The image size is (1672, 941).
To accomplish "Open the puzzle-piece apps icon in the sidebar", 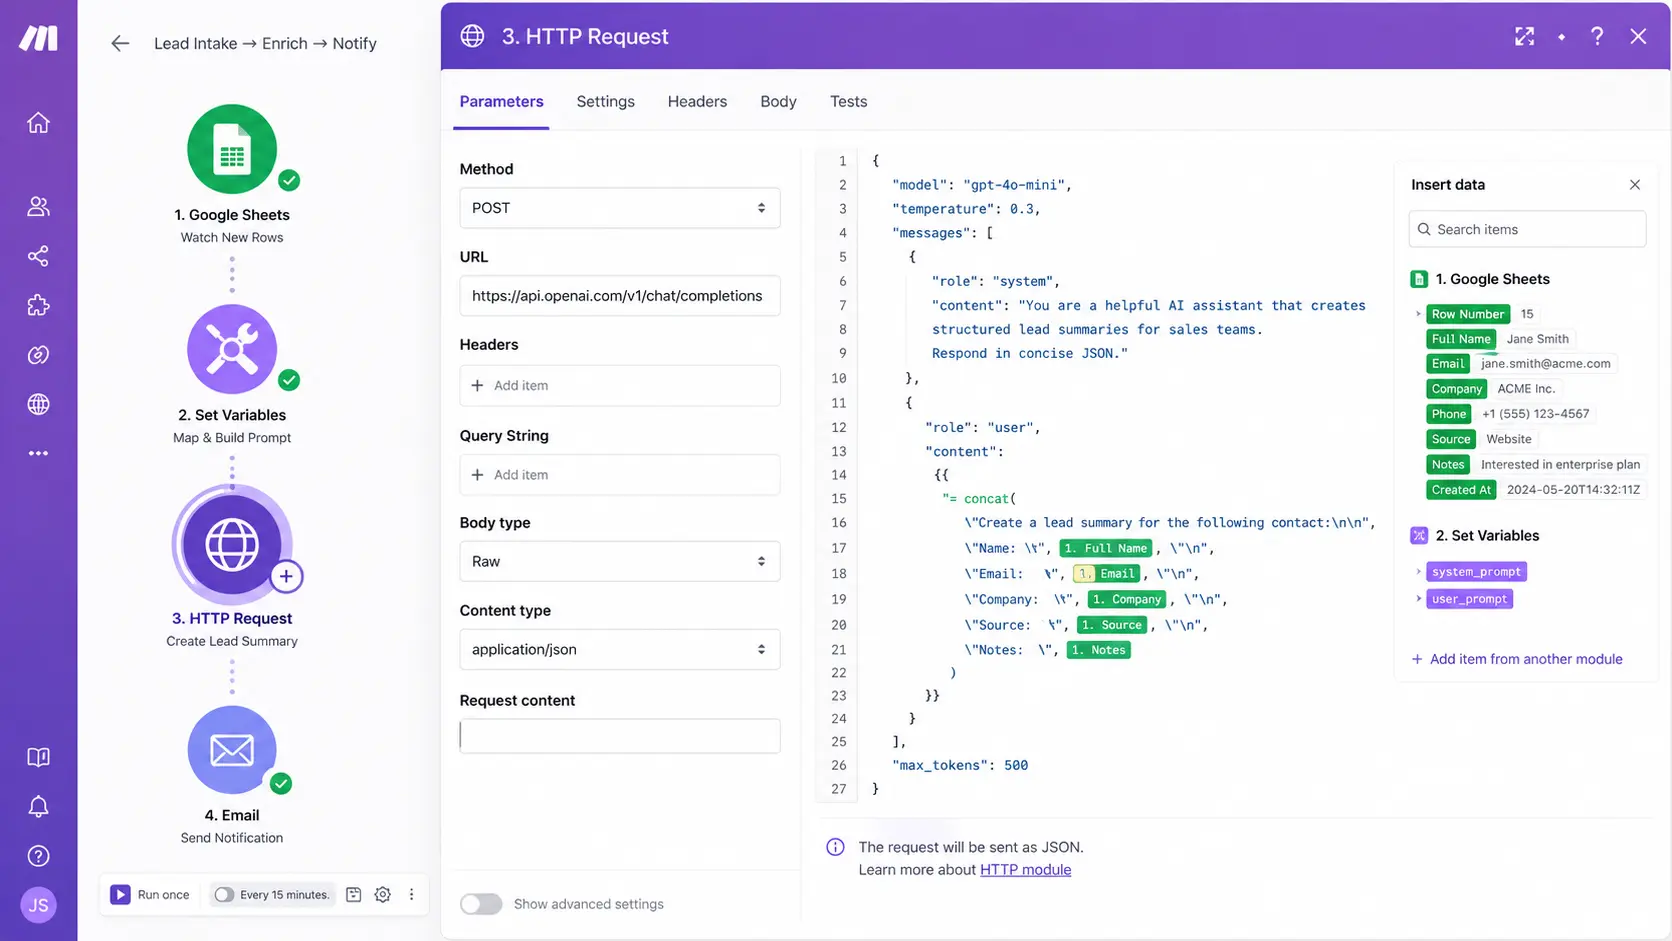I will tap(38, 305).
